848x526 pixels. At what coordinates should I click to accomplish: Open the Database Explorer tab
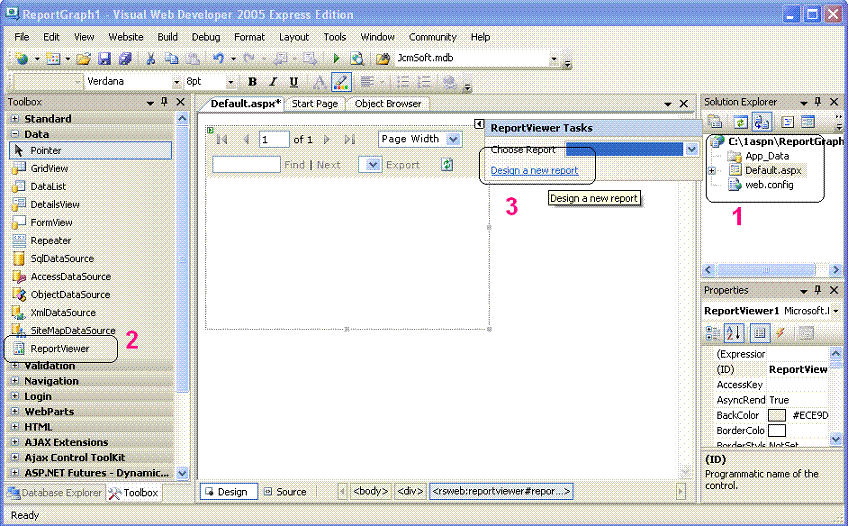pos(55,493)
